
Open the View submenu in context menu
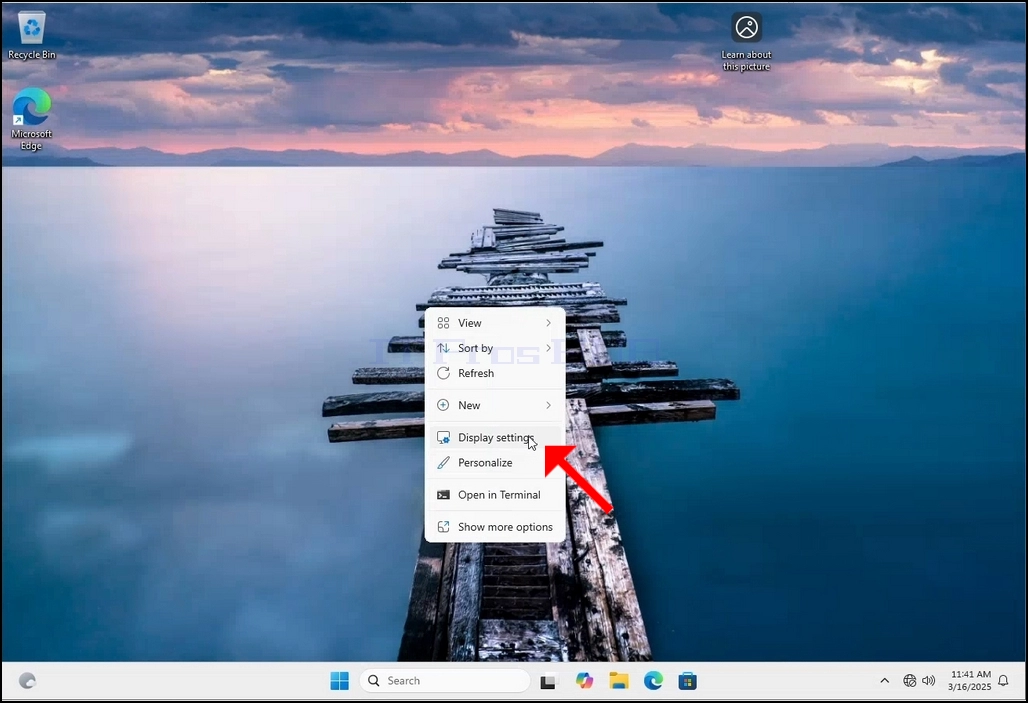pyautogui.click(x=495, y=323)
